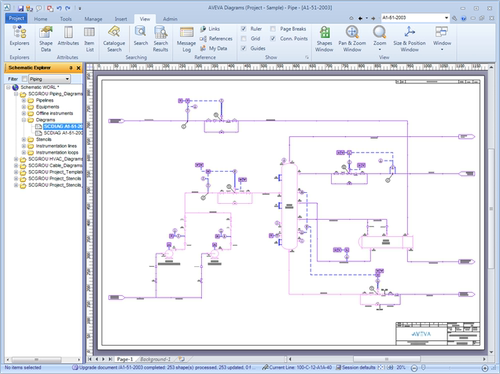Open the Zoom dropdown in ribbon
The height and width of the screenshot is (374, 500).
click(379, 39)
